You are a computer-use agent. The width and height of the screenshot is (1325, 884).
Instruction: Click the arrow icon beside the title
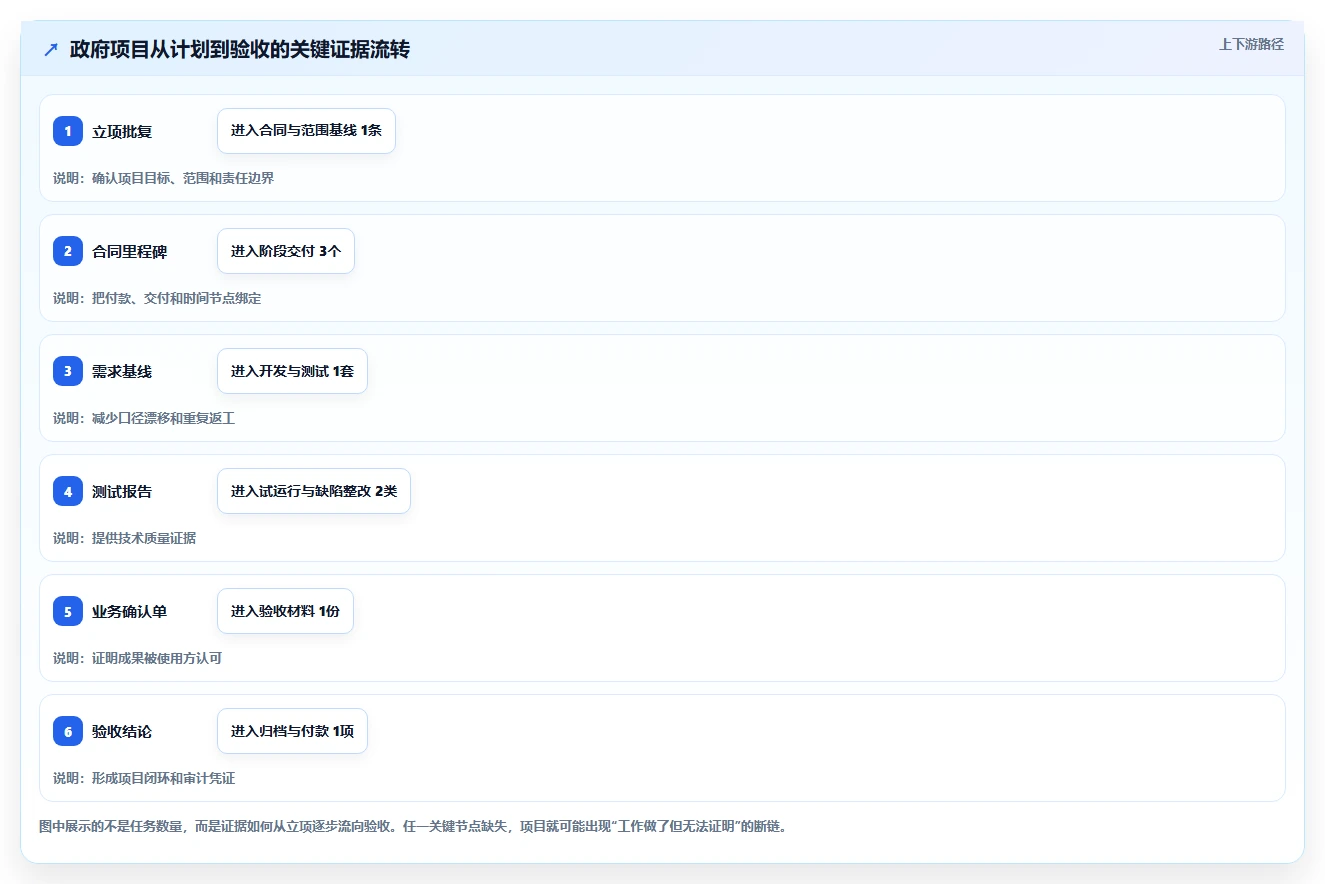[x=51, y=49]
